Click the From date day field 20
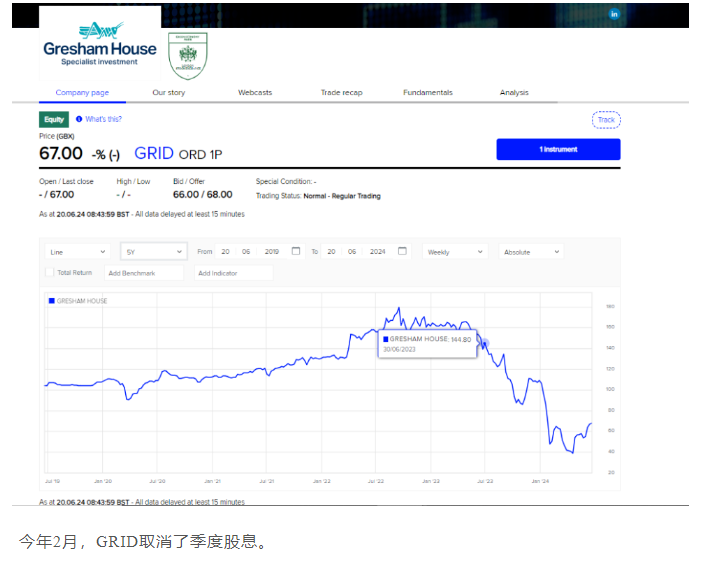Image resolution: width=703 pixels, height=563 pixels. 226,251
